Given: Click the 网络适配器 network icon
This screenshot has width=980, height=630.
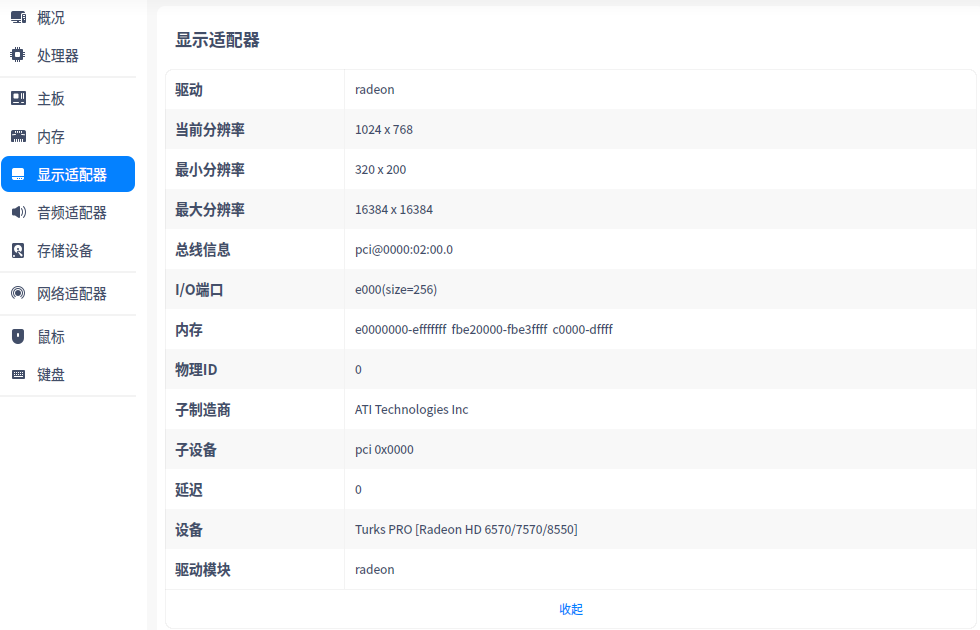Looking at the screenshot, I should tap(18, 293).
